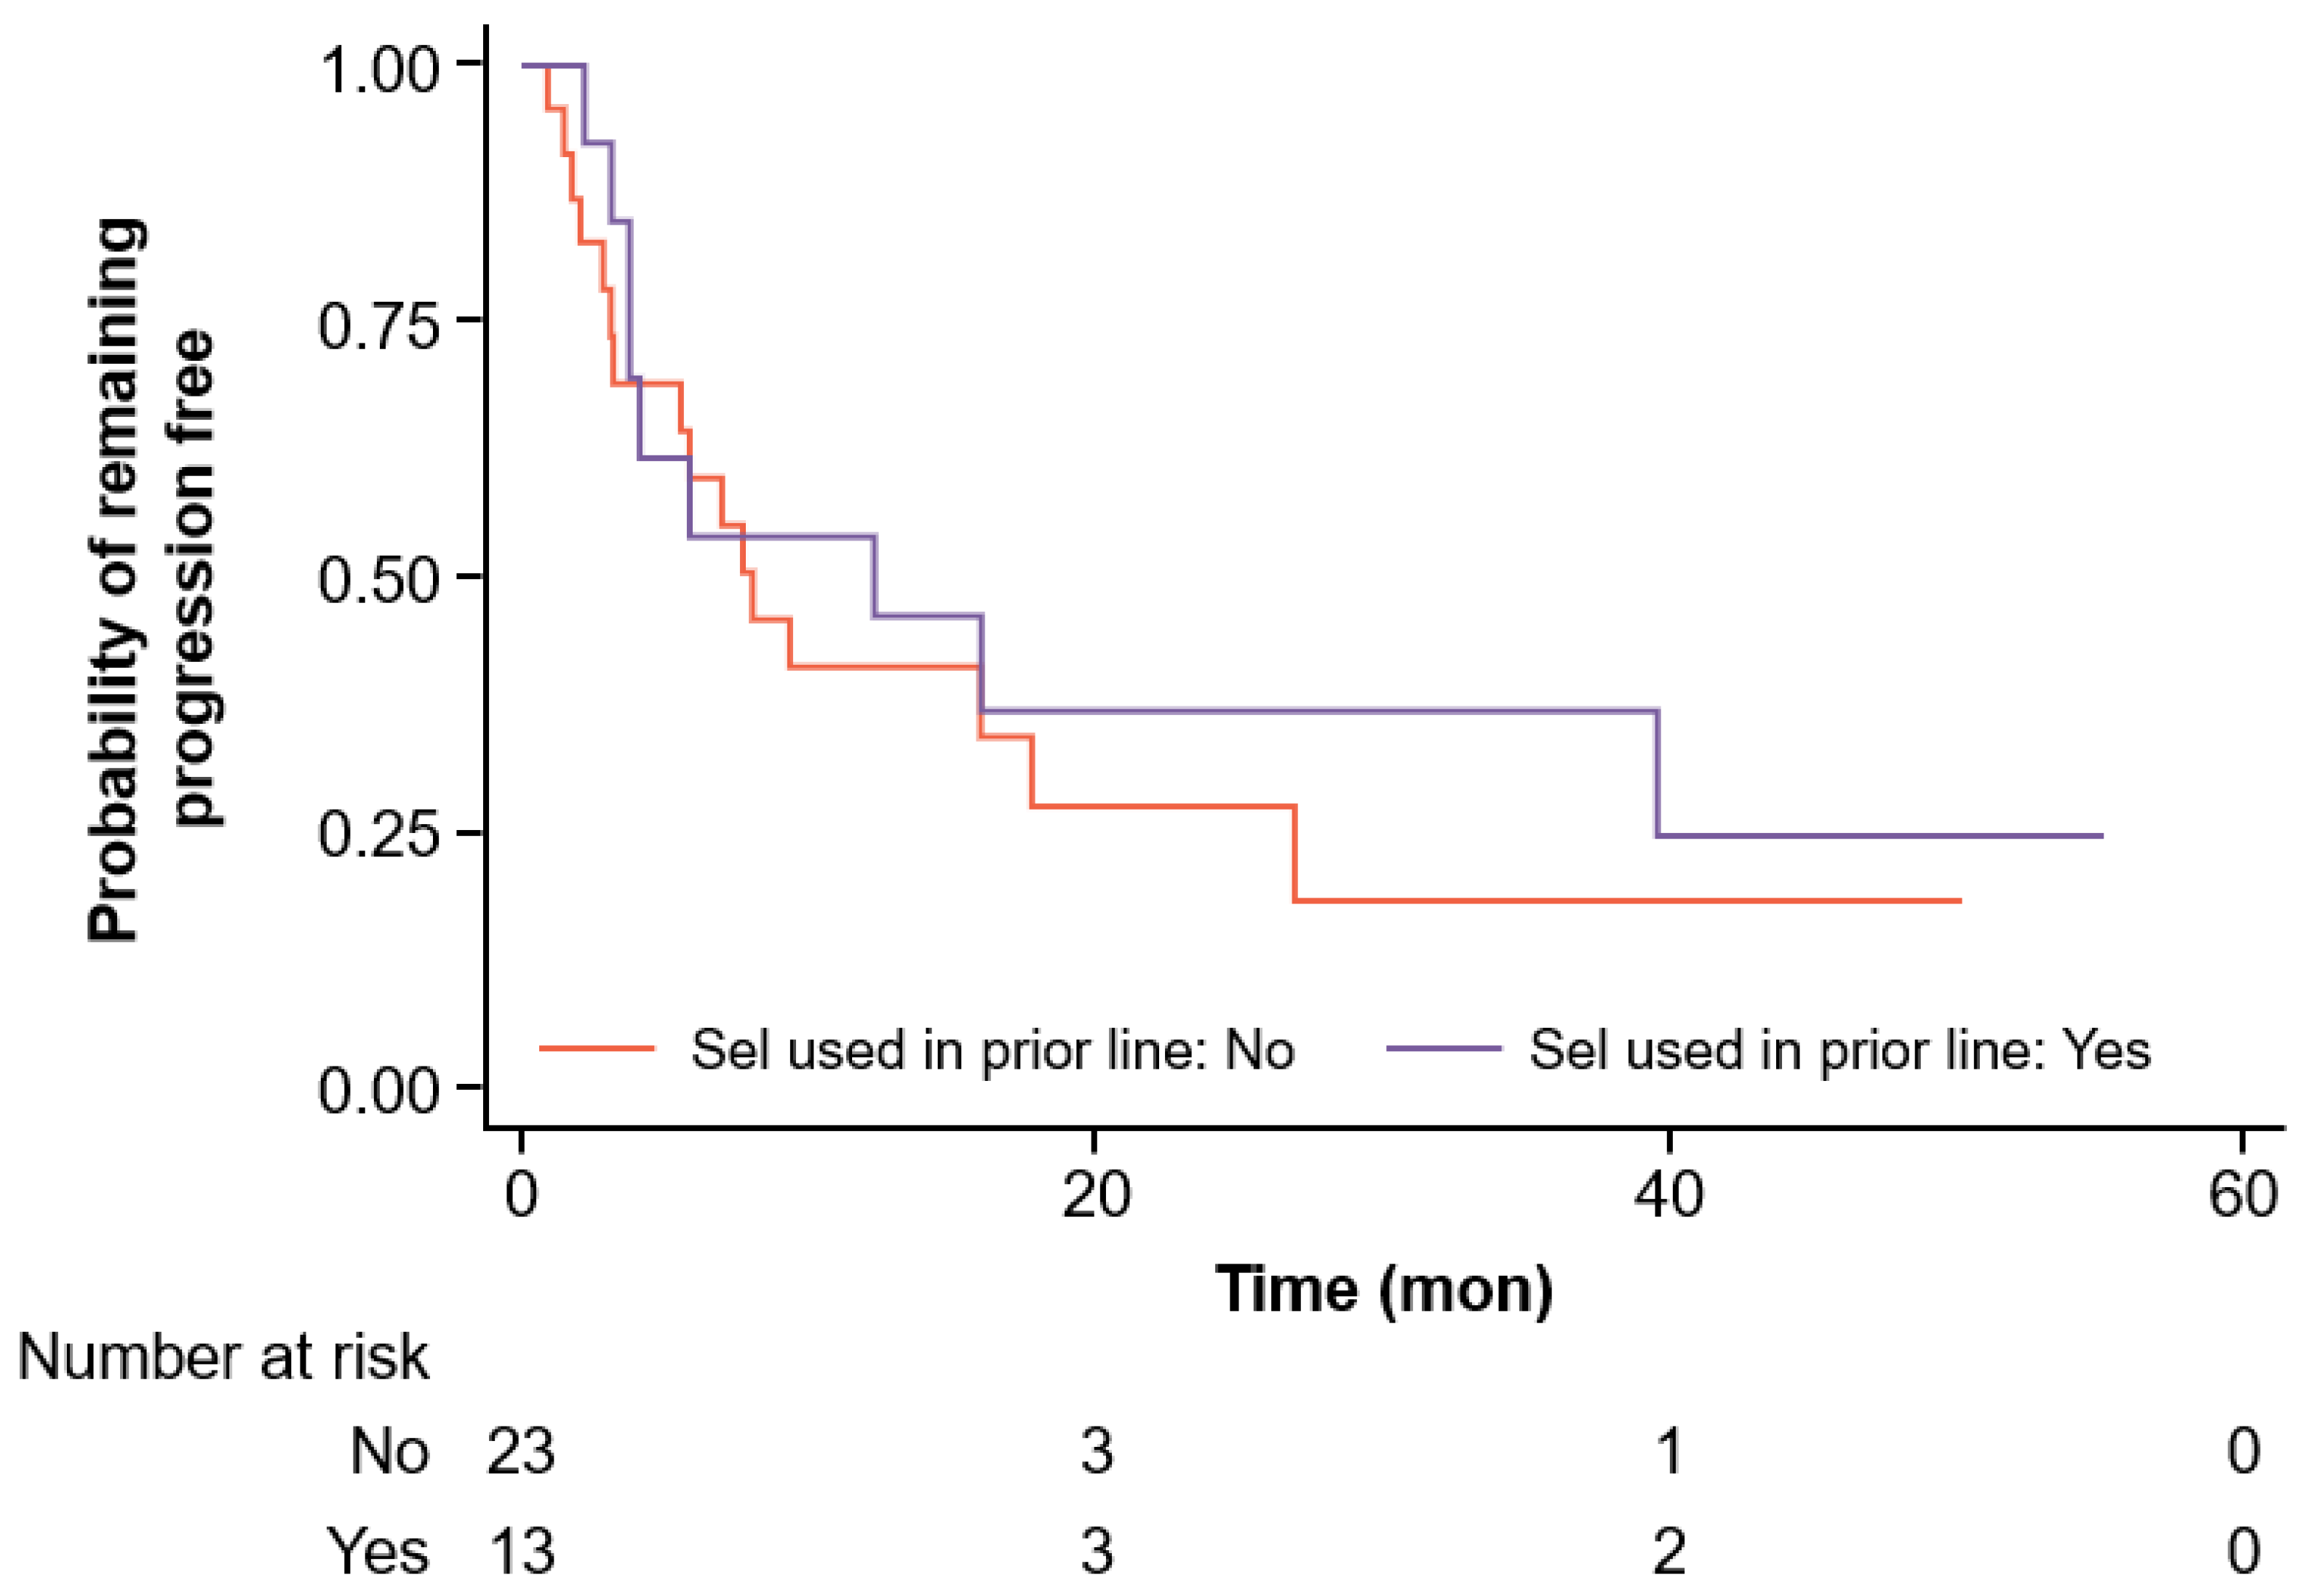Click the 'Yes' row label in risk table
The image size is (2311, 1596).
click(379, 1551)
